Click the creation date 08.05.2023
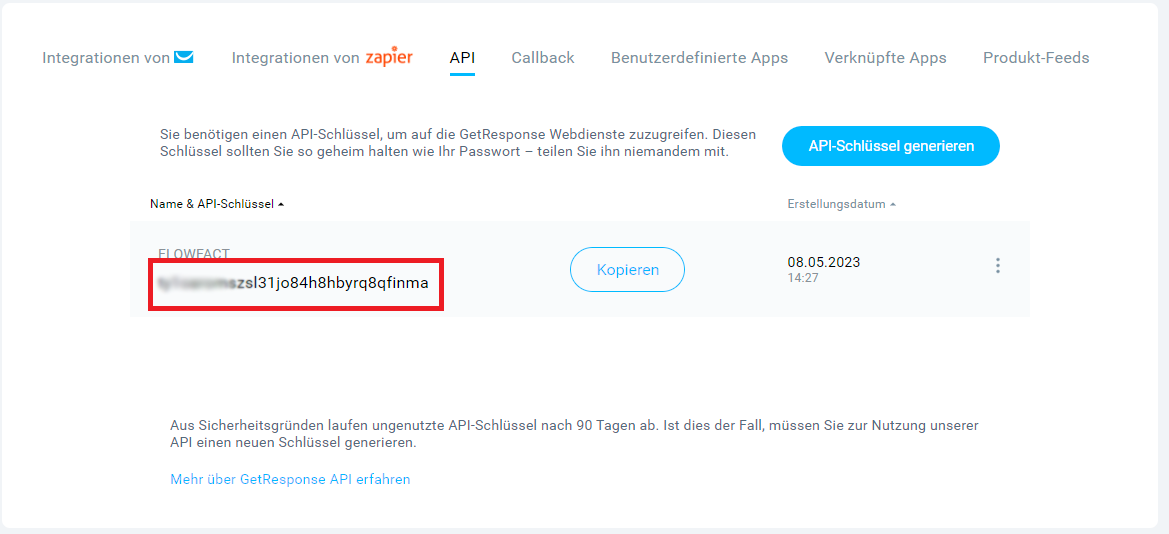The height and width of the screenshot is (534, 1169). click(824, 262)
